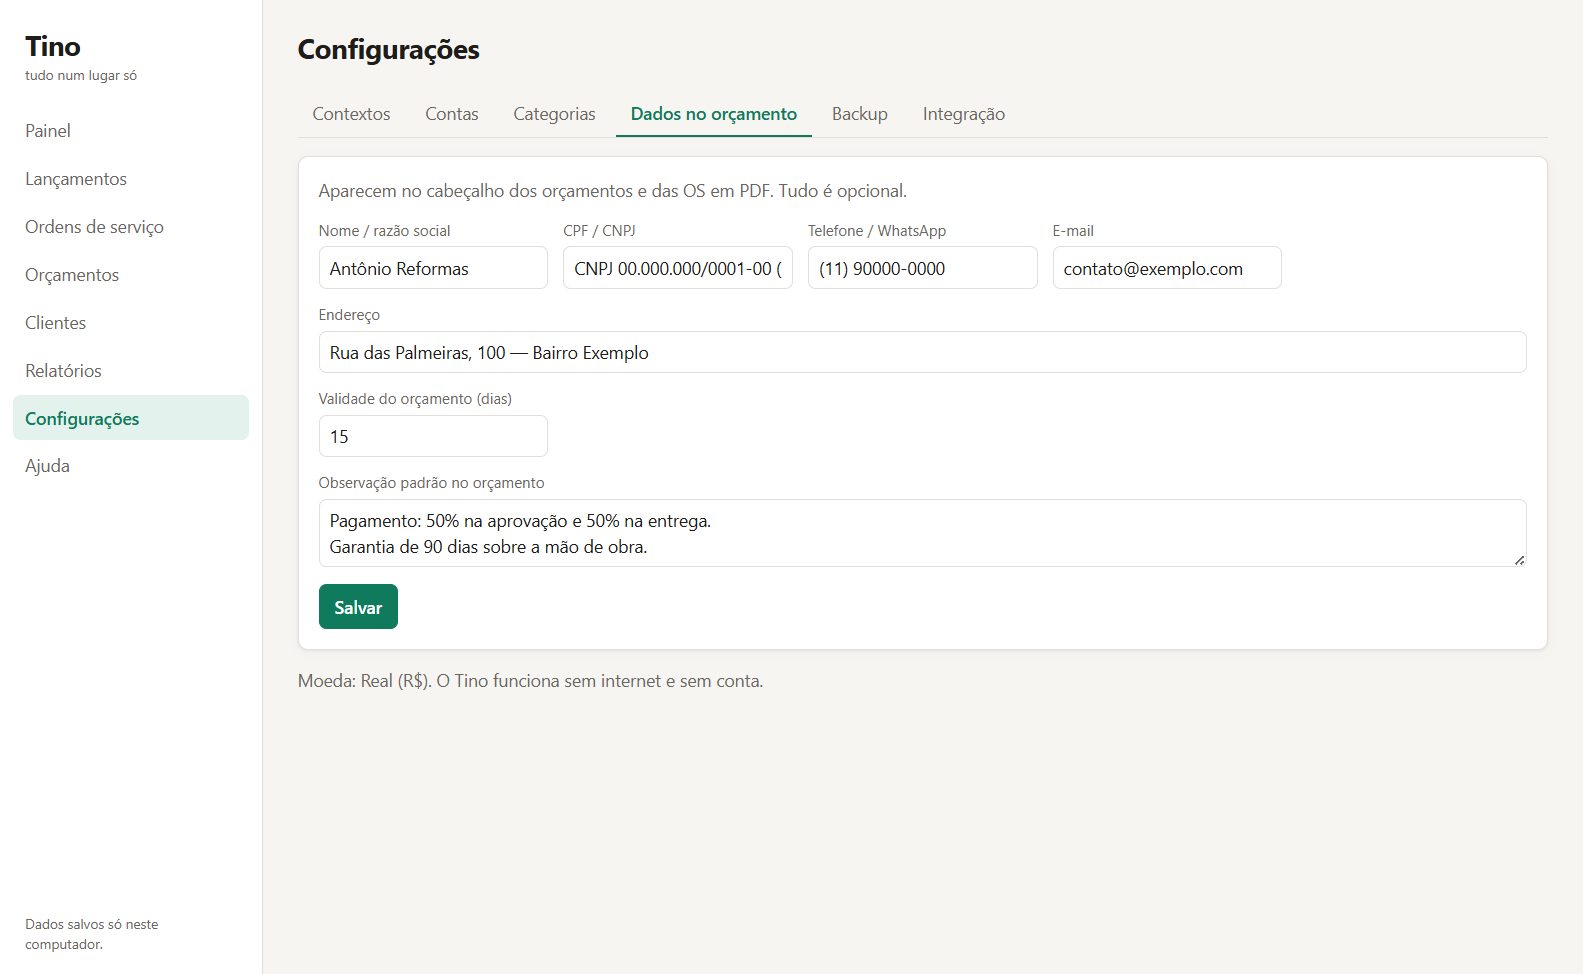
Task: Focus the CPF / CNPJ input
Action: click(678, 268)
